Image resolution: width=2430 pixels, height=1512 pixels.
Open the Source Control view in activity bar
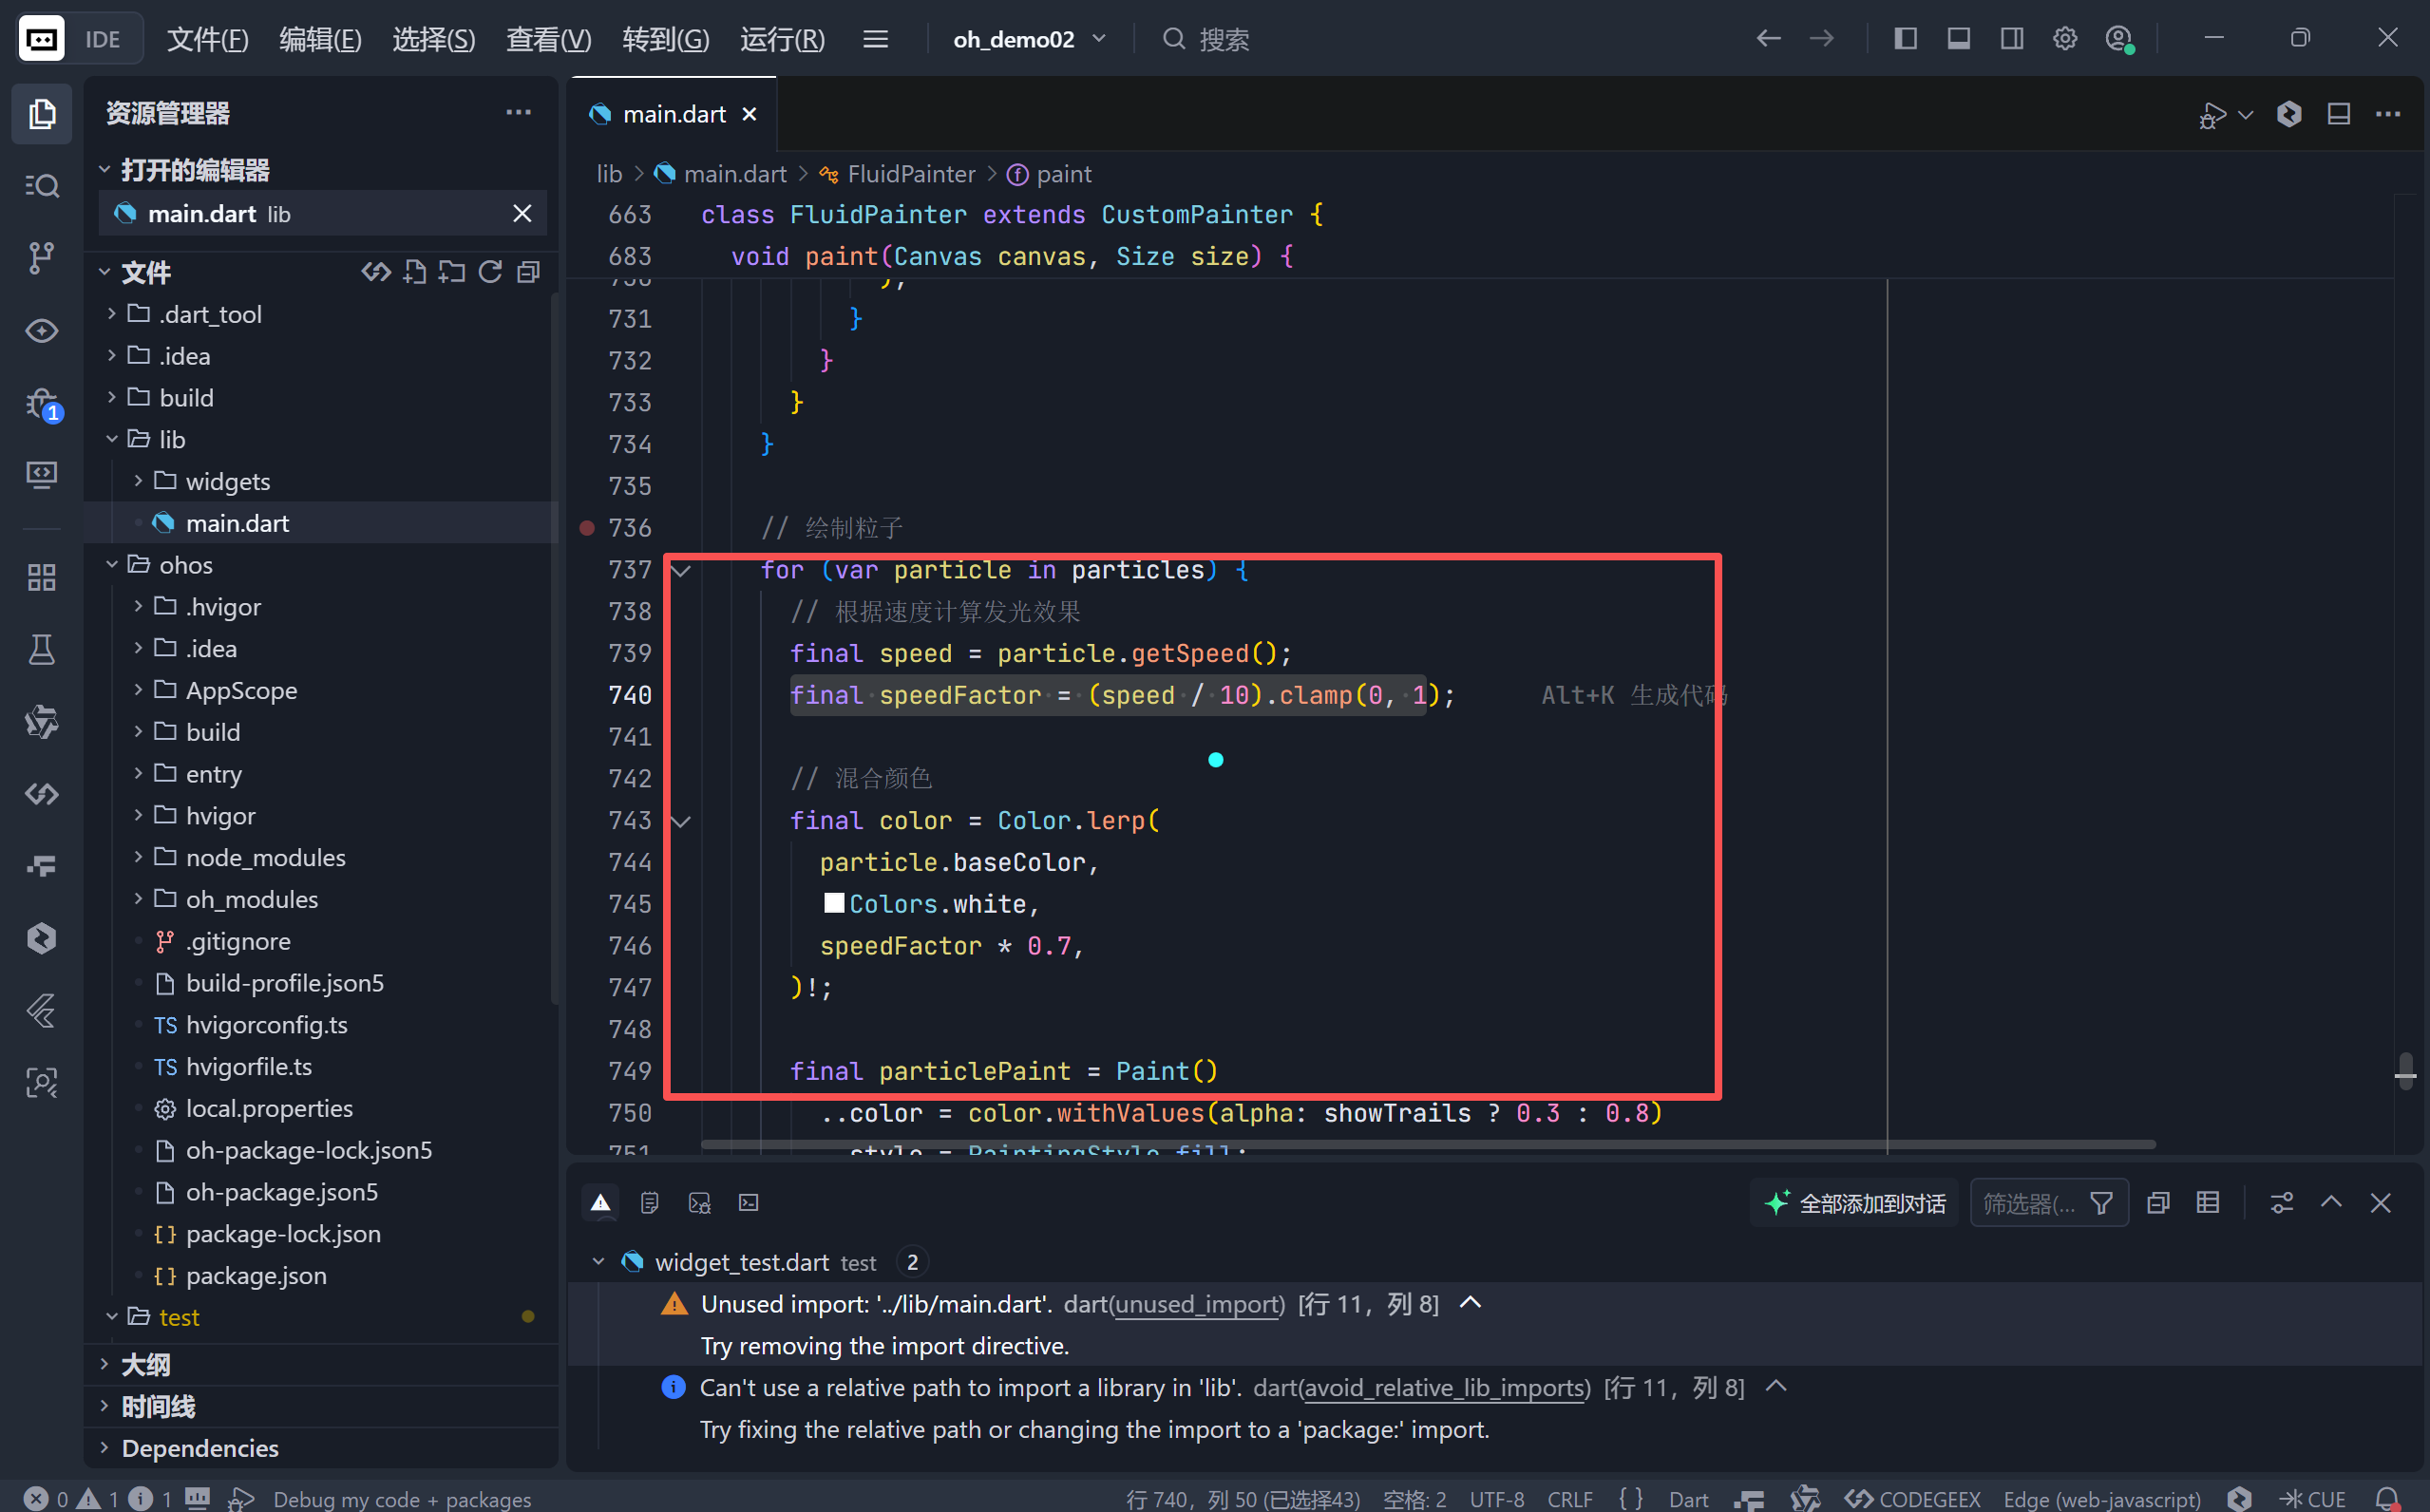click(x=41, y=258)
